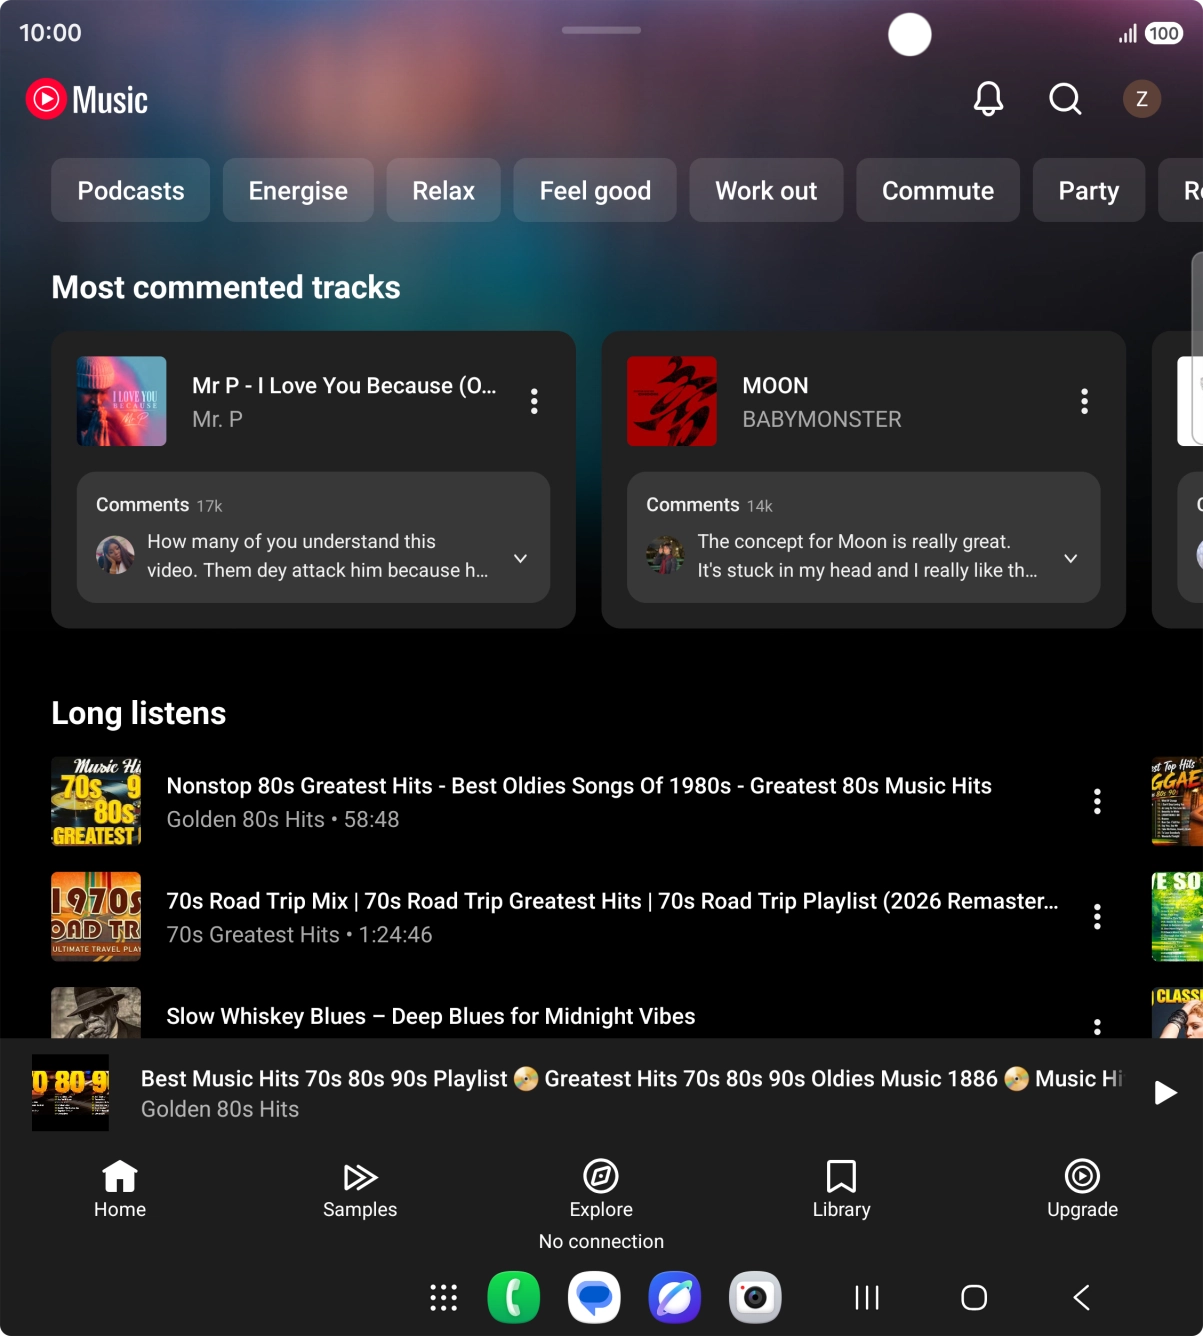This screenshot has height=1336, width=1203.
Task: Click the mini player 'Best Music Hits' title
Action: coord(632,1078)
